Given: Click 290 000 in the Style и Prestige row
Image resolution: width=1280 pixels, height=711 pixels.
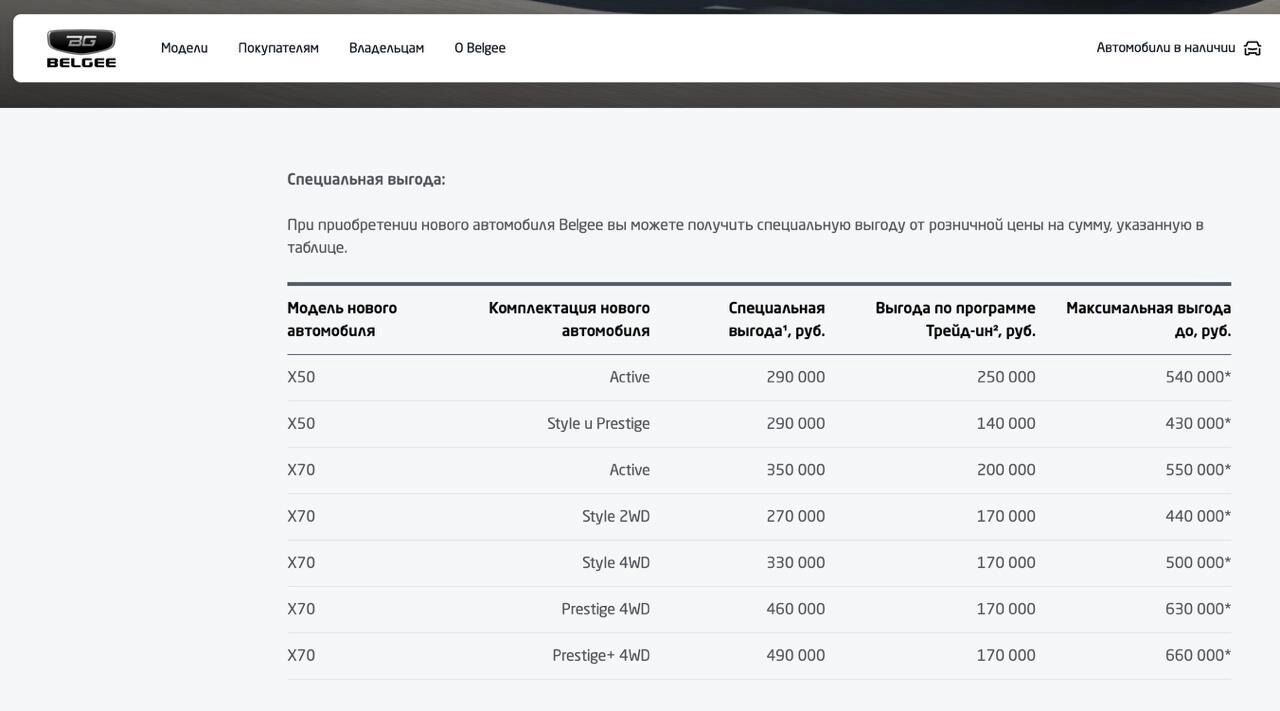Looking at the screenshot, I should click(x=796, y=424).
